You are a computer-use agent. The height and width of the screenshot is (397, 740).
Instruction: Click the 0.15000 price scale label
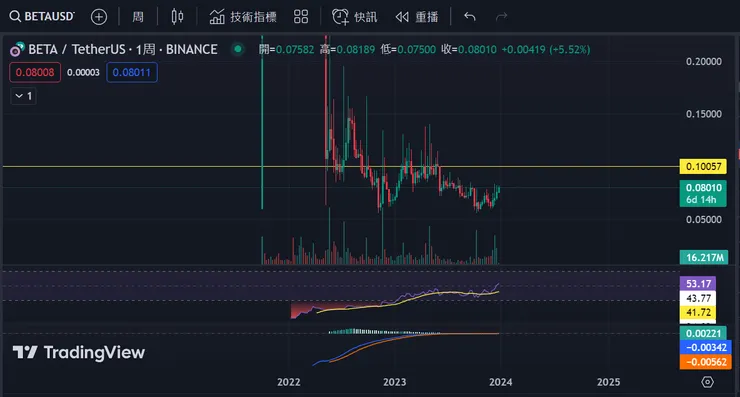click(704, 114)
